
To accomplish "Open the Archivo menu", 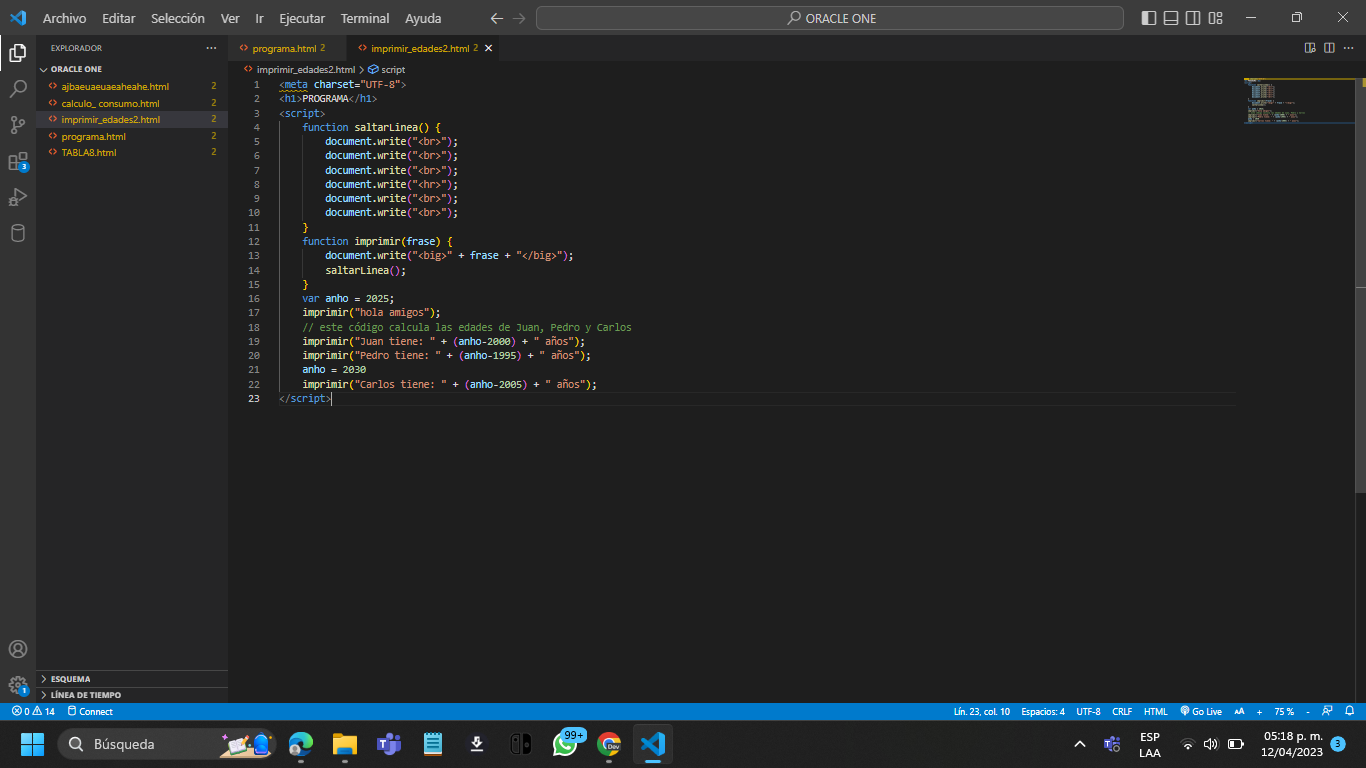I will pyautogui.click(x=64, y=18).
